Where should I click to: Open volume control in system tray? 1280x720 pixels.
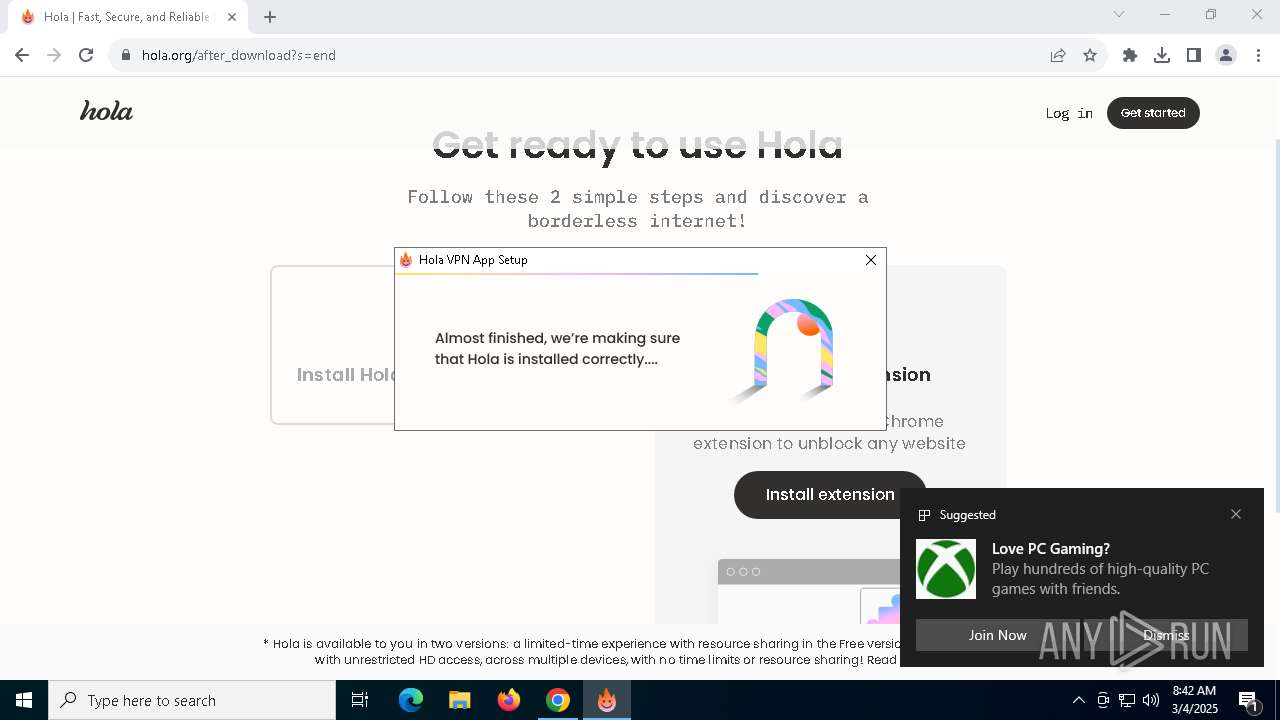pyautogui.click(x=1151, y=700)
